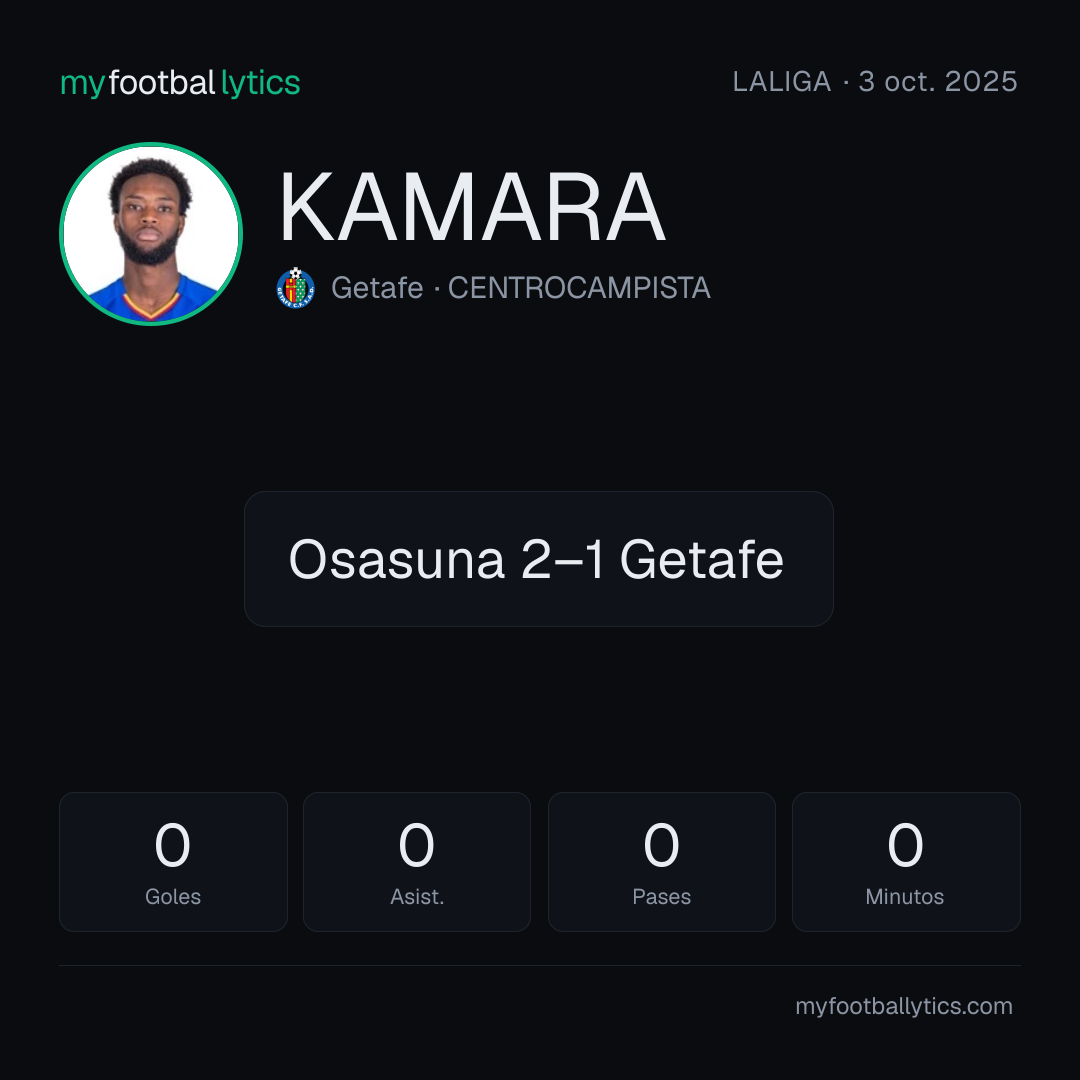This screenshot has height=1080, width=1080.
Task: Click the green 'lytics' part of logo
Action: (260, 83)
